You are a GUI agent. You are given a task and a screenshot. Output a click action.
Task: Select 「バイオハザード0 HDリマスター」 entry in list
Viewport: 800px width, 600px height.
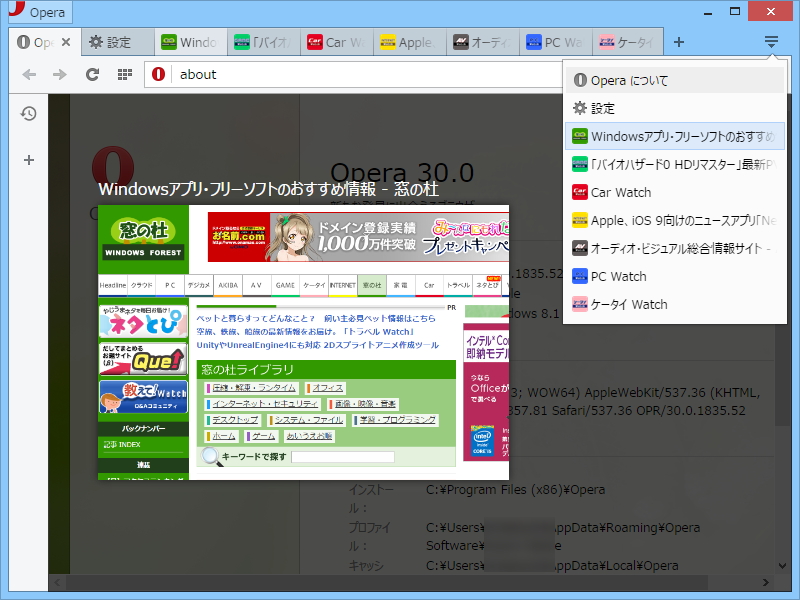click(674, 164)
